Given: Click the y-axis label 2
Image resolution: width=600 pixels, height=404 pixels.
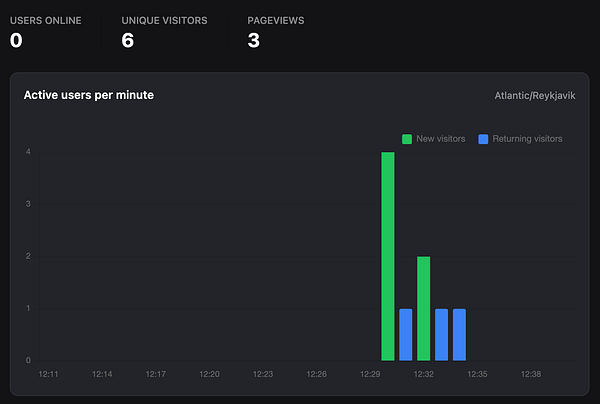Looking at the screenshot, I should click(x=28, y=256).
